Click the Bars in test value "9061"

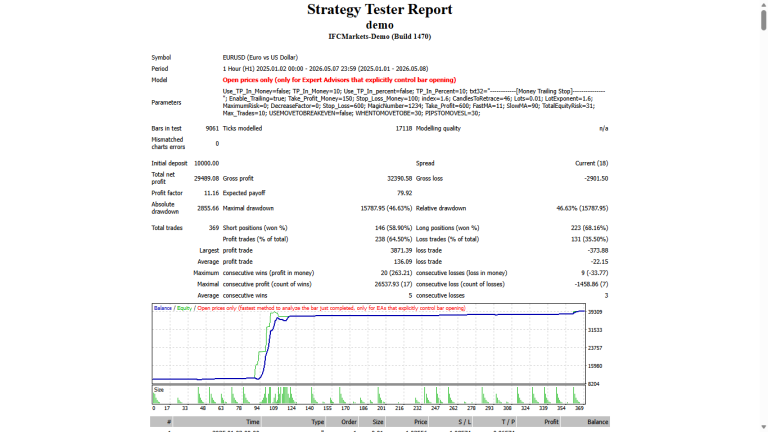click(212, 129)
